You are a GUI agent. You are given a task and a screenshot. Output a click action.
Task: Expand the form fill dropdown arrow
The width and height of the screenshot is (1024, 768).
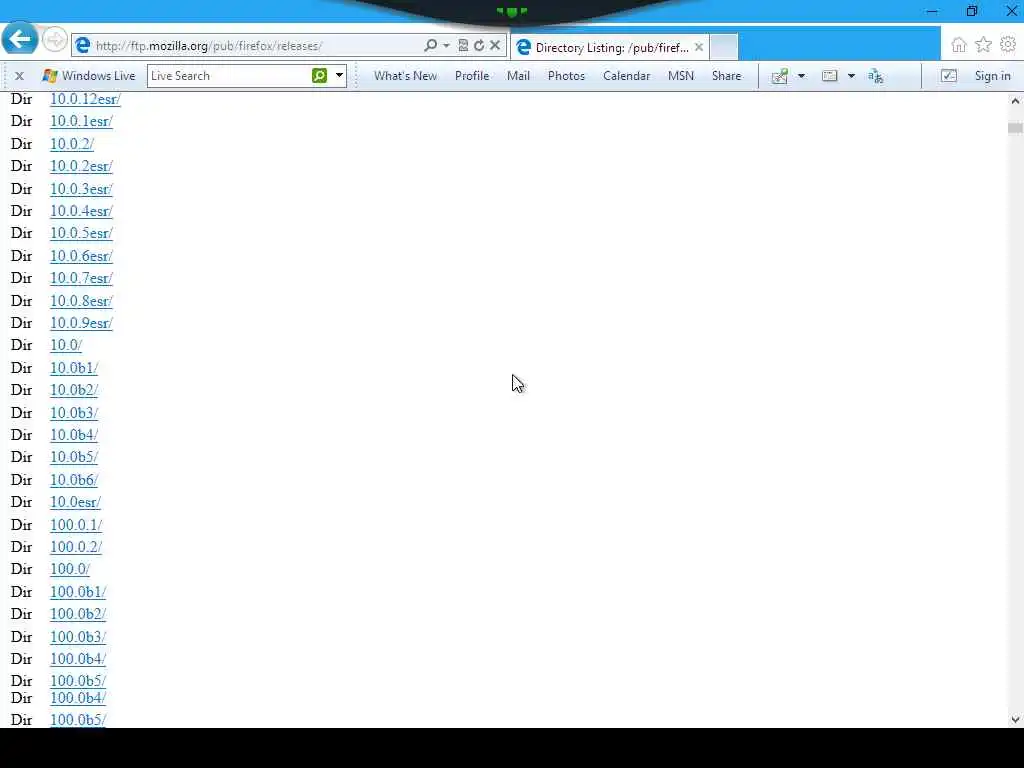tap(851, 76)
